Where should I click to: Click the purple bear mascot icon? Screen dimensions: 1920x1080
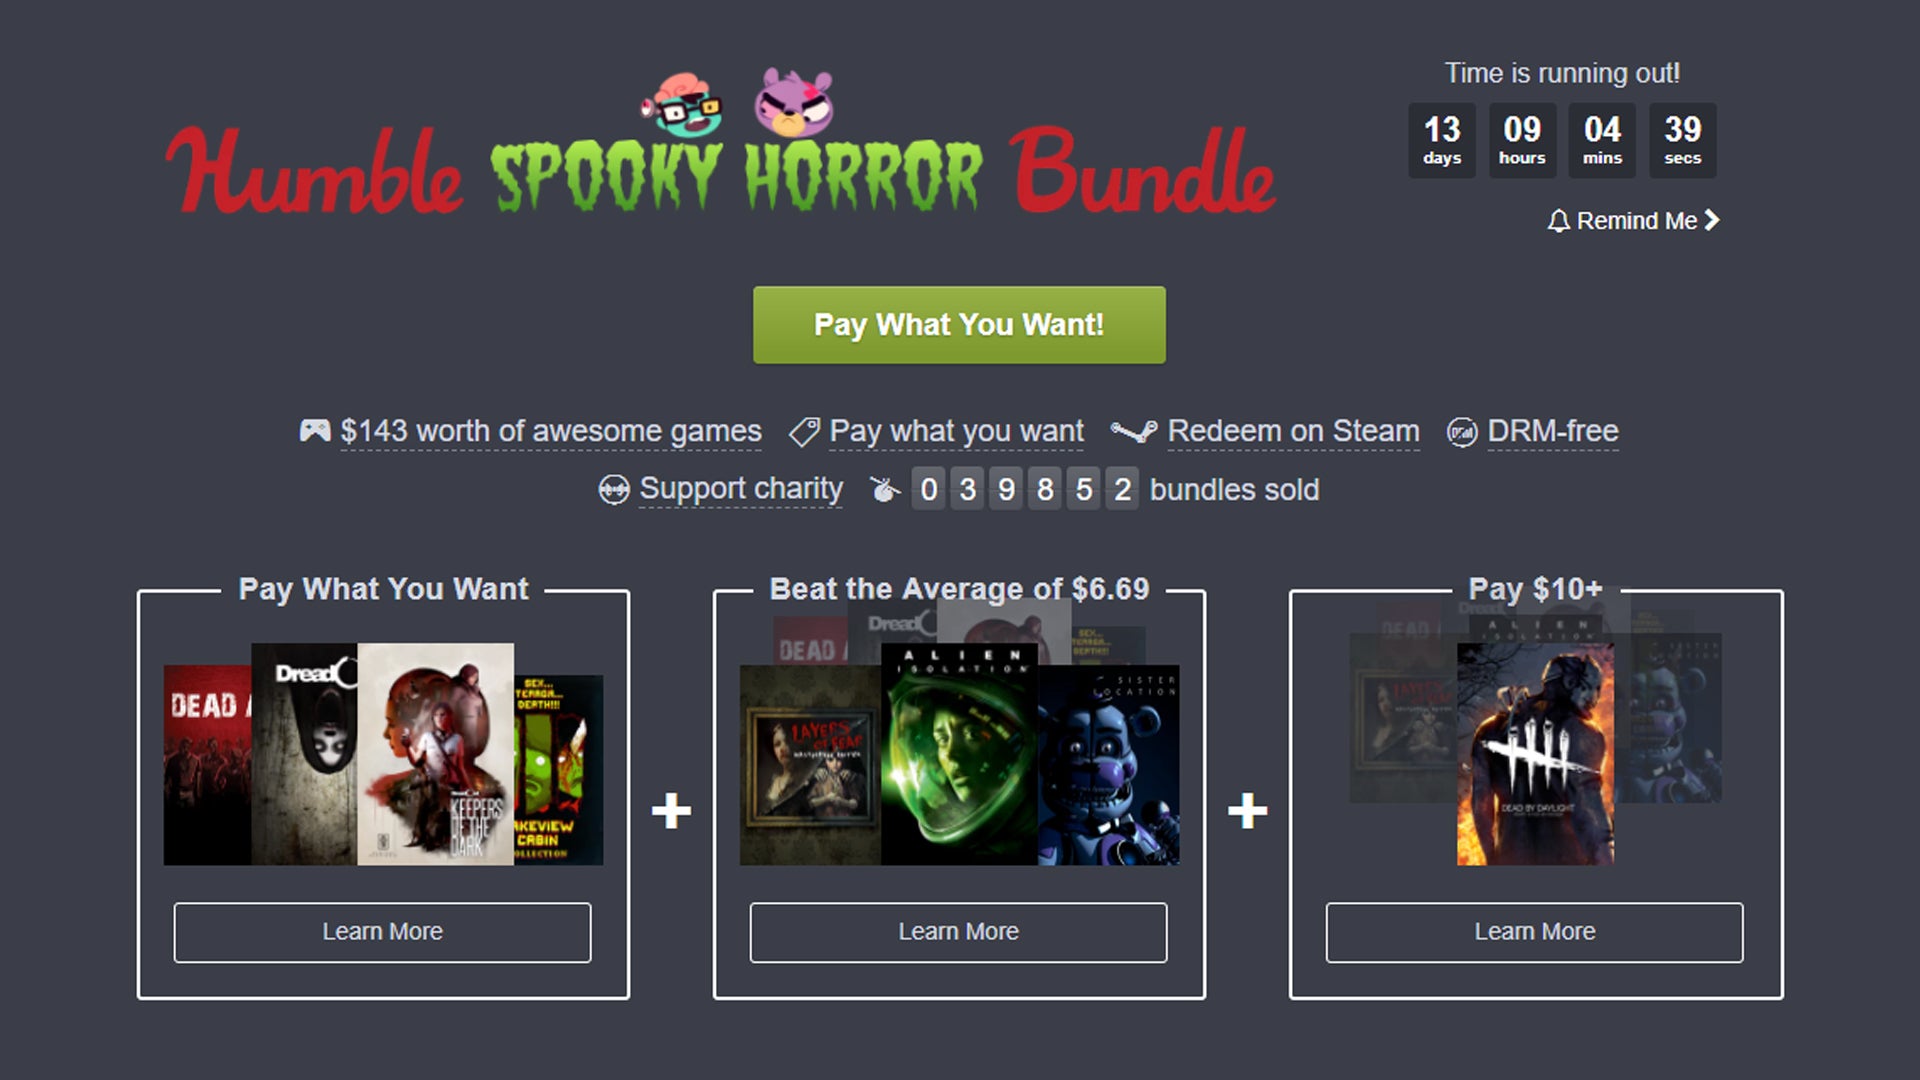[793, 102]
